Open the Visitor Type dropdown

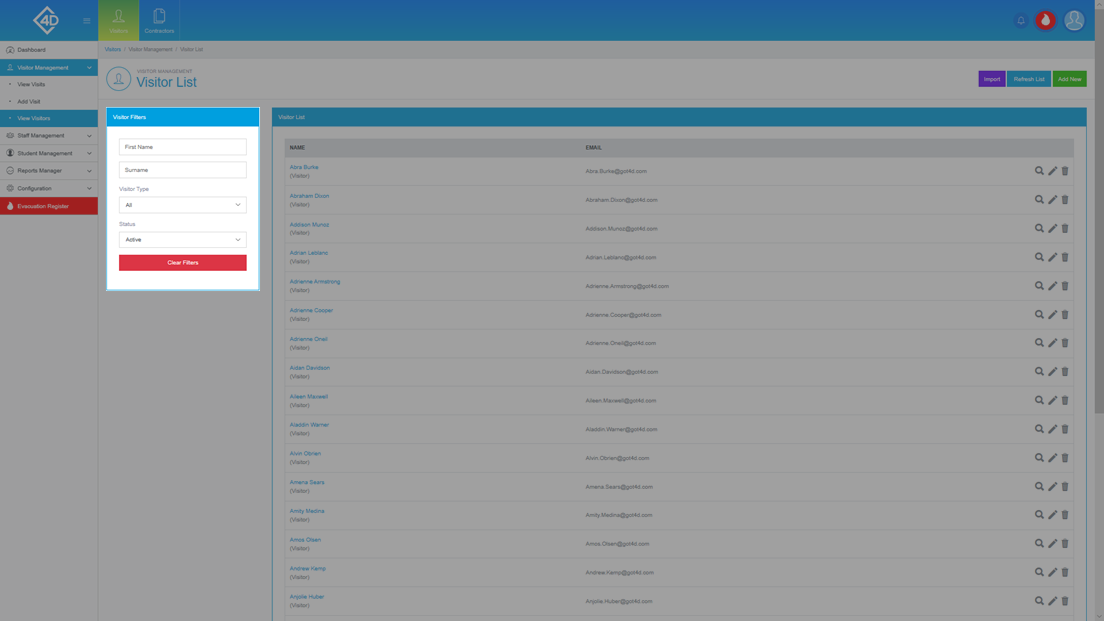pos(182,205)
